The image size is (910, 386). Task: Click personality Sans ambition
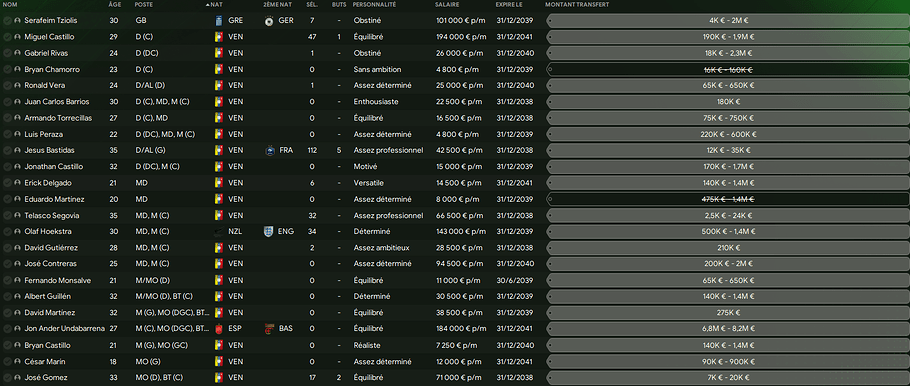coord(377,69)
